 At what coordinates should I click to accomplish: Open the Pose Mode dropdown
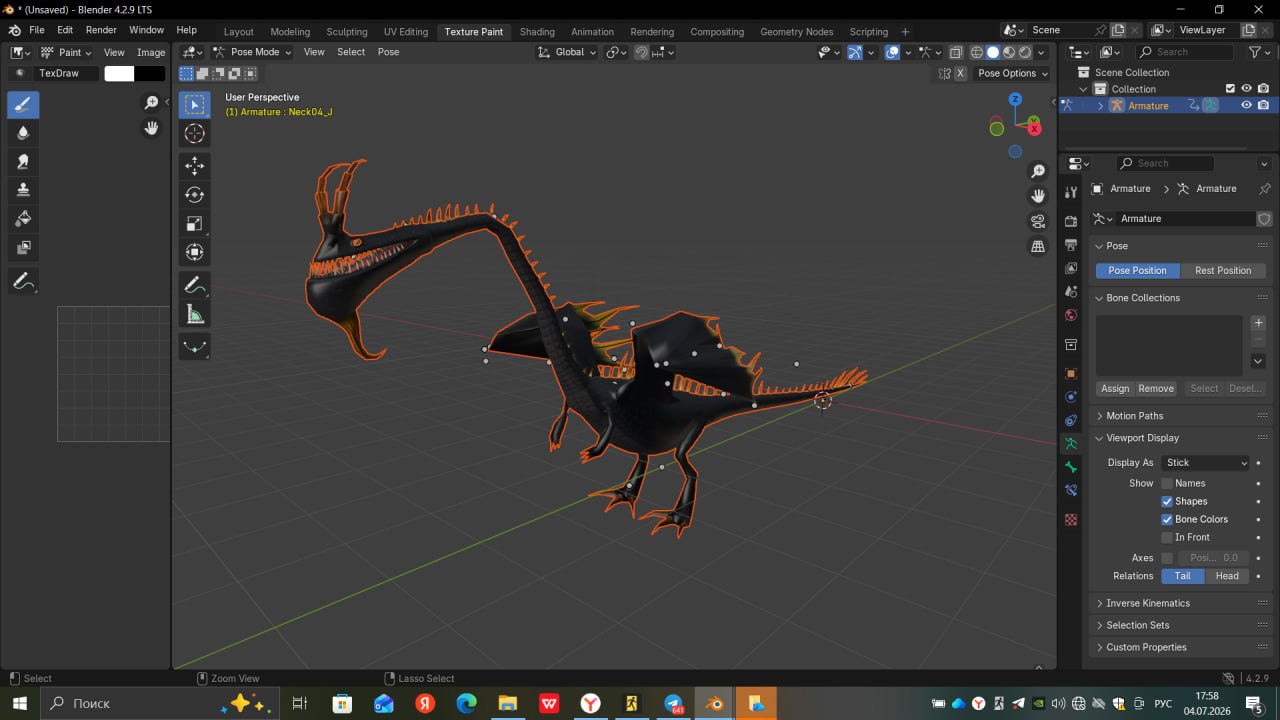tap(252, 52)
